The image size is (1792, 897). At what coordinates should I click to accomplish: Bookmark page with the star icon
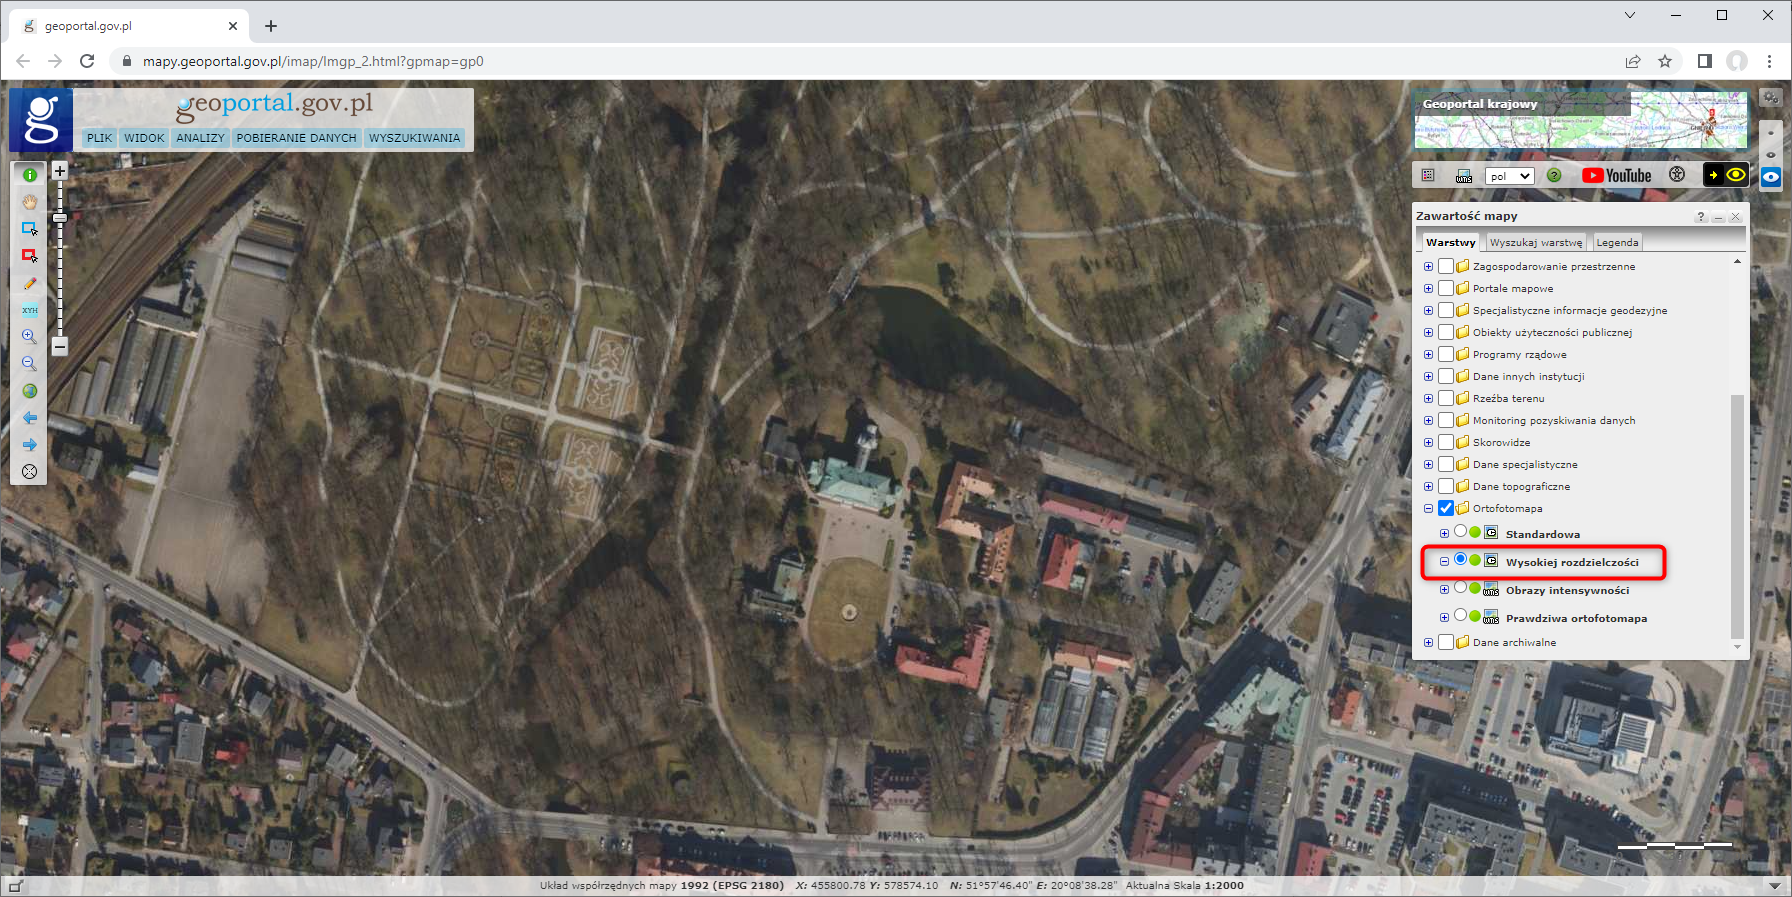tap(1665, 61)
